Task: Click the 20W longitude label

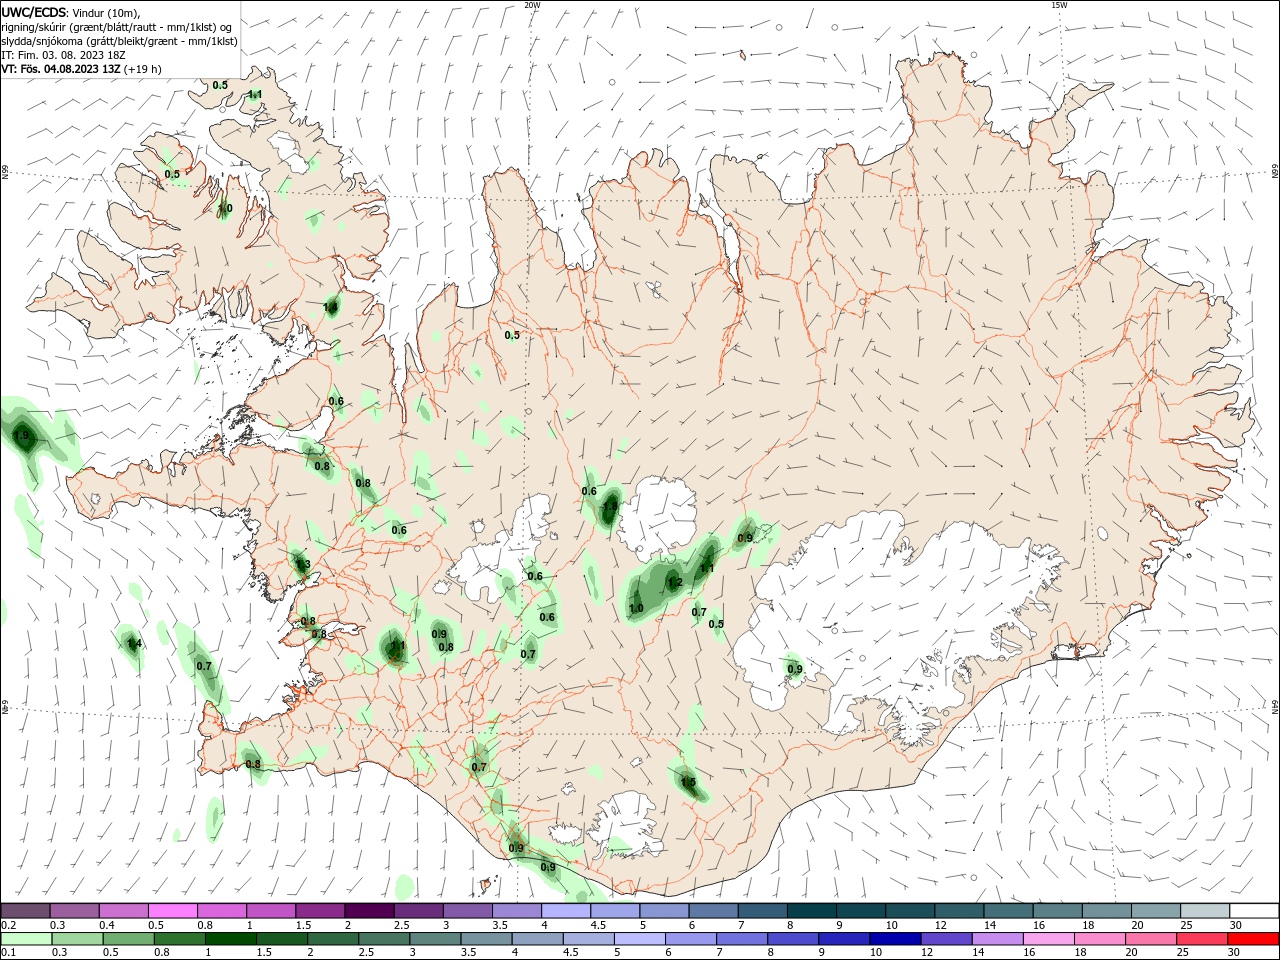Action: [532, 5]
